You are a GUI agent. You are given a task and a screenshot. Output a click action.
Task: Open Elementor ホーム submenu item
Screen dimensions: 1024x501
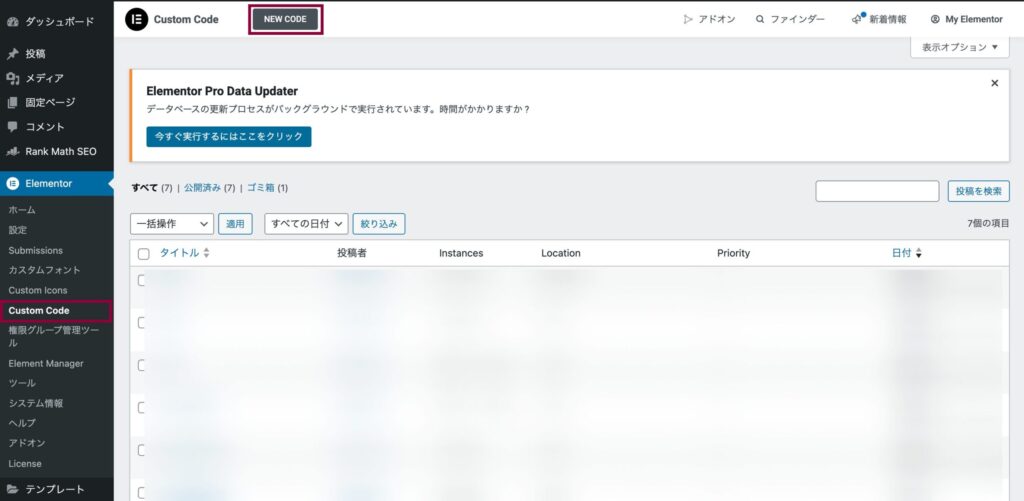click(x=22, y=210)
